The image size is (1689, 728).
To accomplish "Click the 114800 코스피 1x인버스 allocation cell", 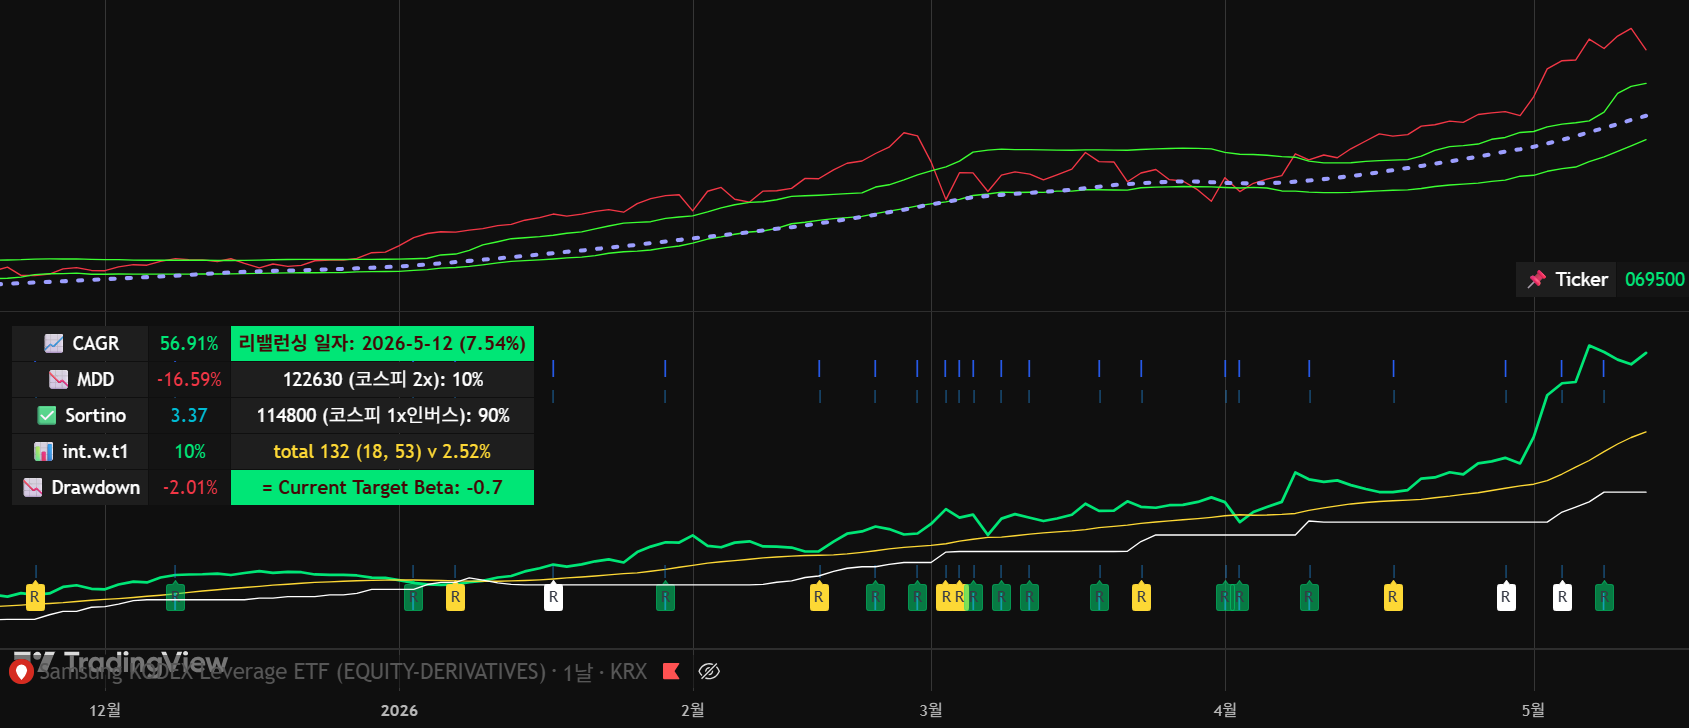I will (x=382, y=416).
